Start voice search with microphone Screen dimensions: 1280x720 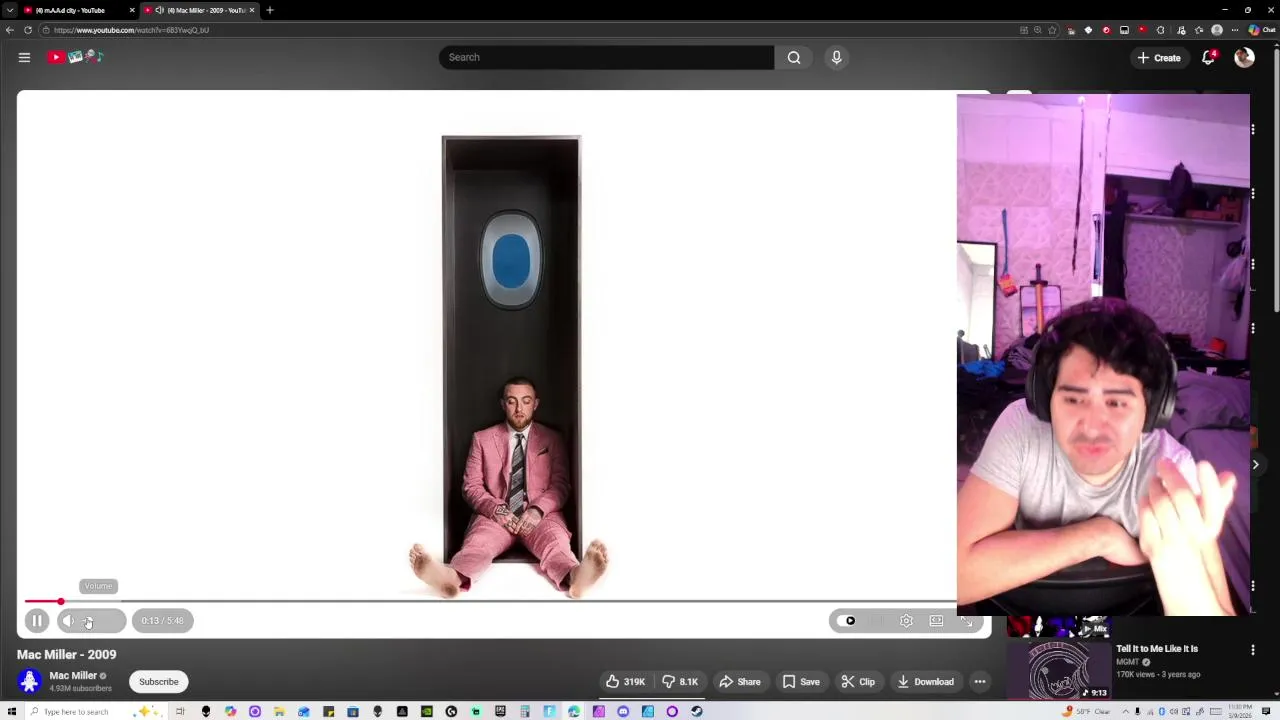click(837, 57)
